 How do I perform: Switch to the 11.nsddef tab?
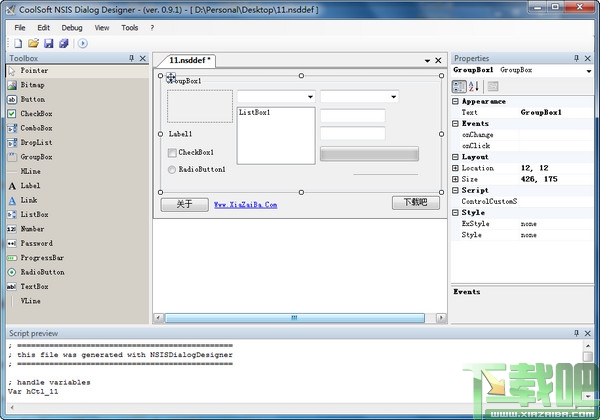(x=190, y=60)
